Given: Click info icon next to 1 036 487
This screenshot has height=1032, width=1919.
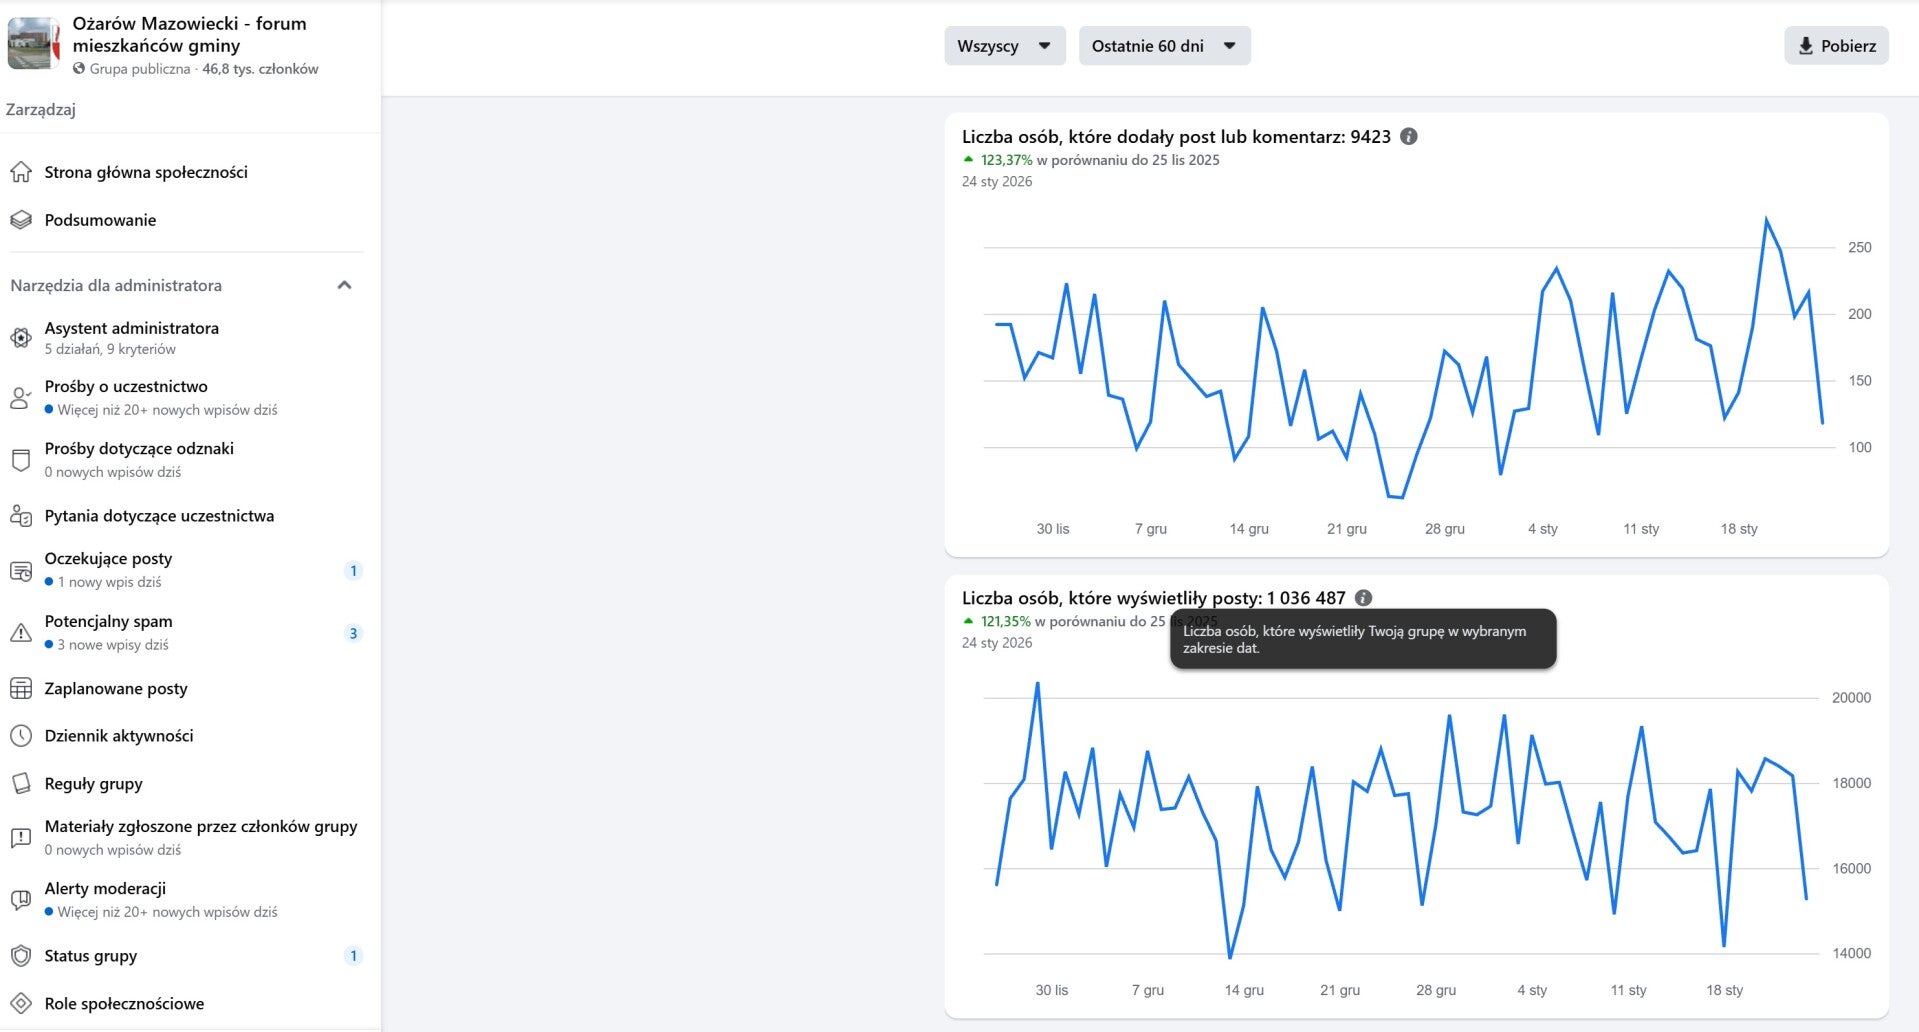Looking at the screenshot, I should click(x=1363, y=598).
